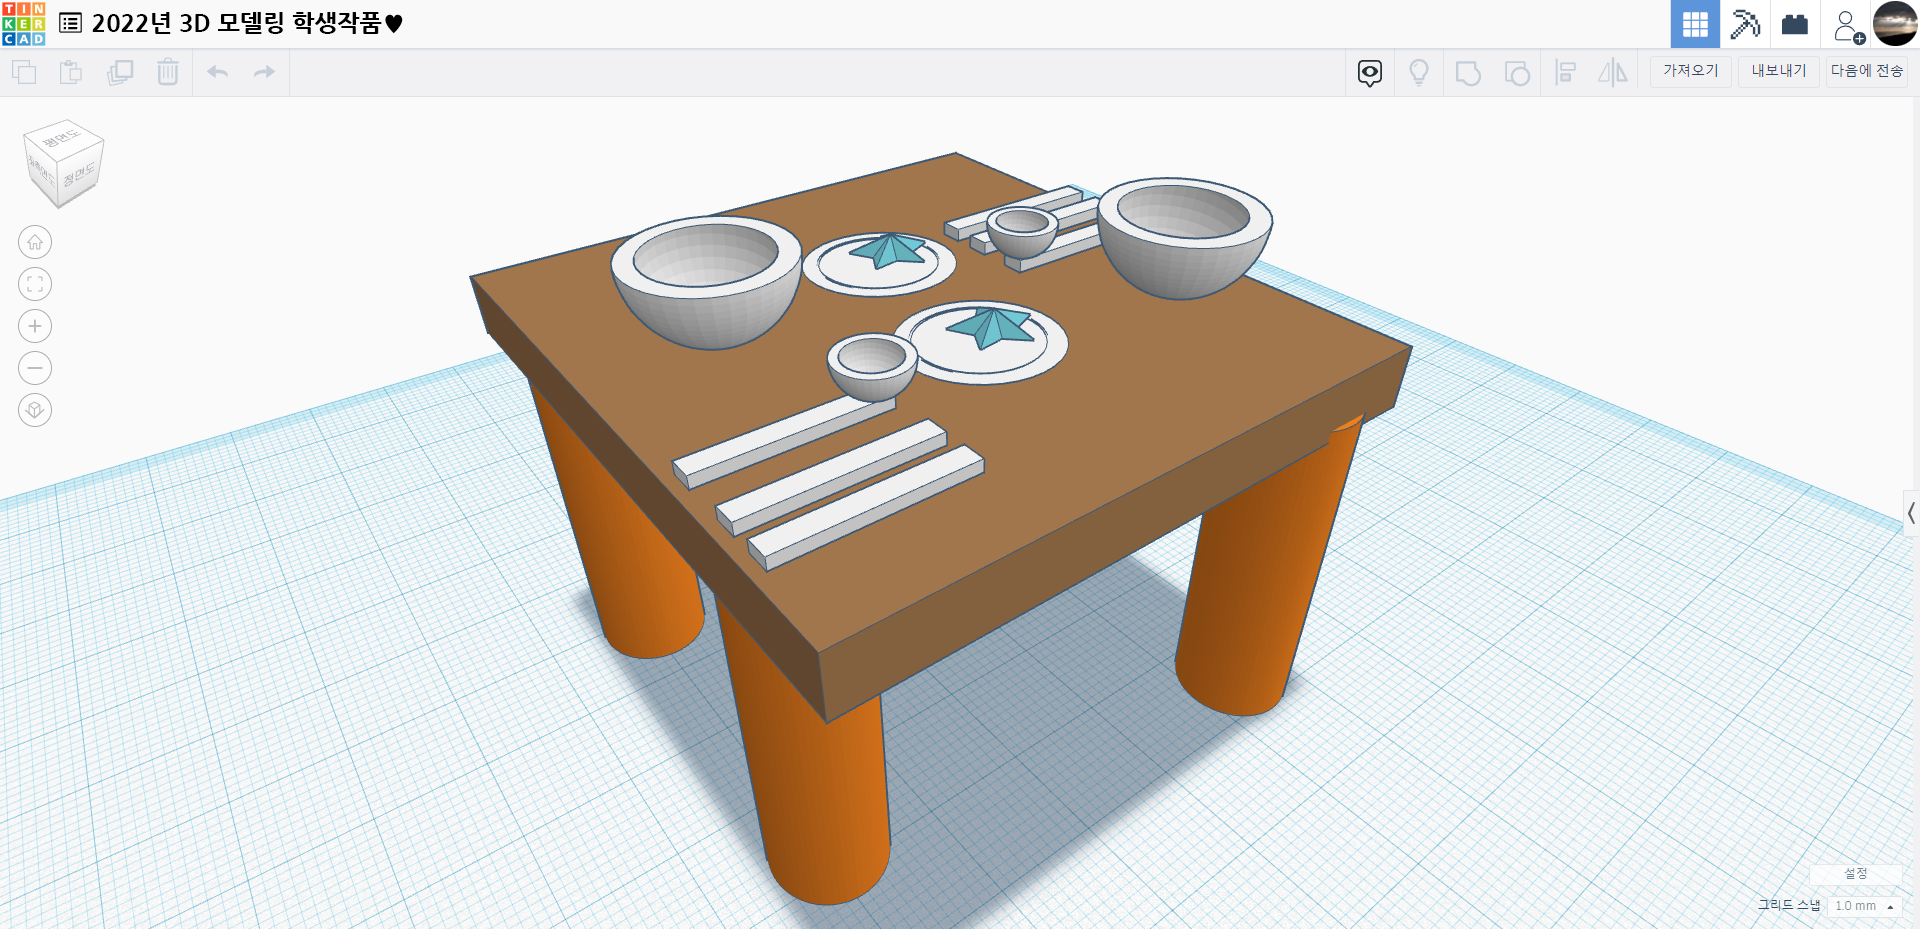Open the user profile avatar
This screenshot has width=1920, height=929.
pyautogui.click(x=1895, y=24)
